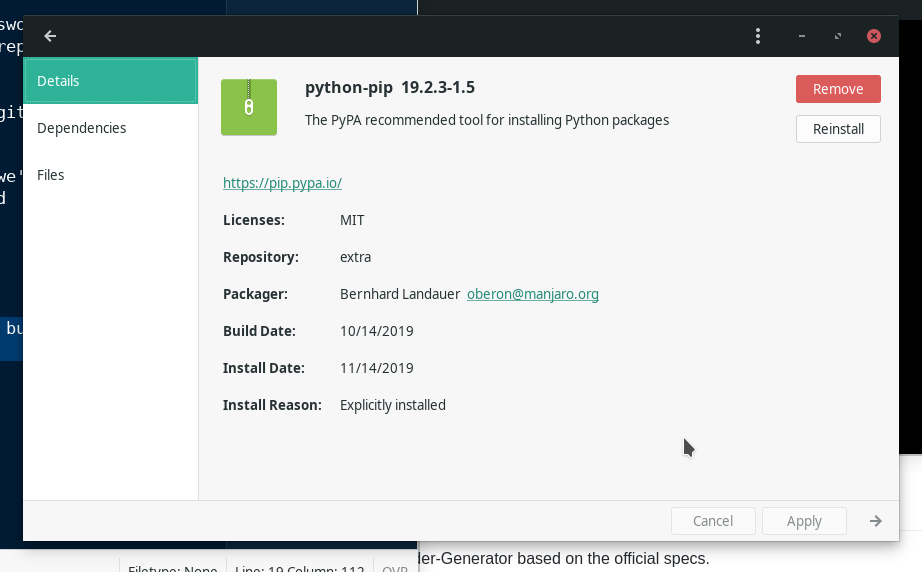The height and width of the screenshot is (572, 922).
Task: Click the packager name Bernhard Landauer
Action: point(400,294)
